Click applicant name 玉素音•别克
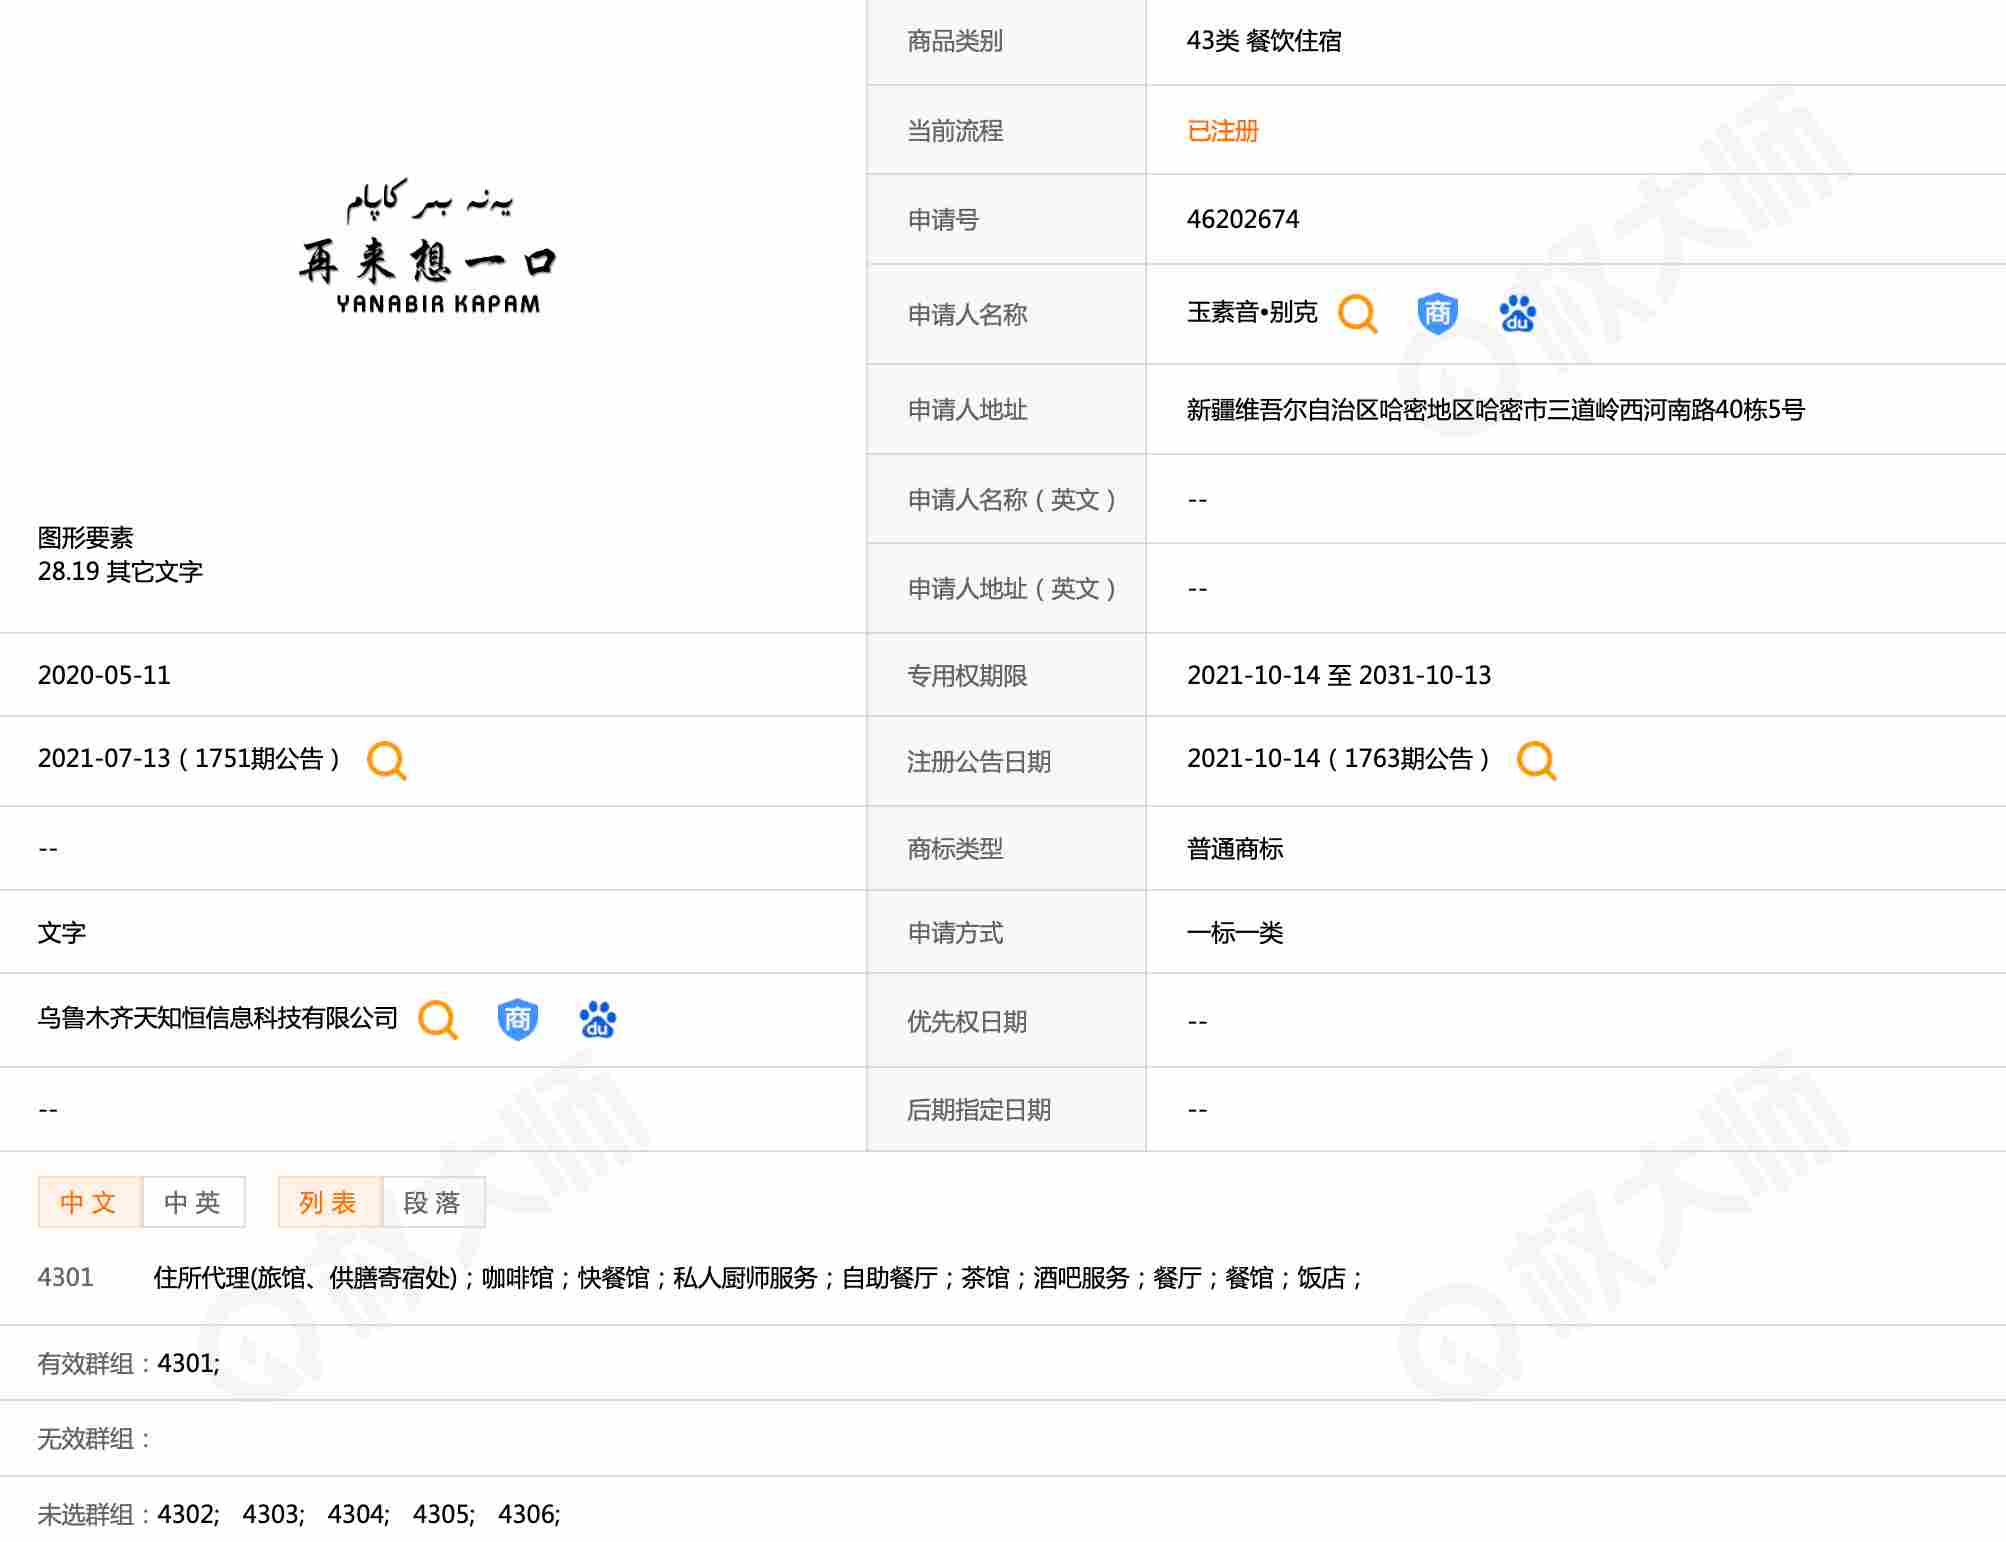 pos(1252,313)
